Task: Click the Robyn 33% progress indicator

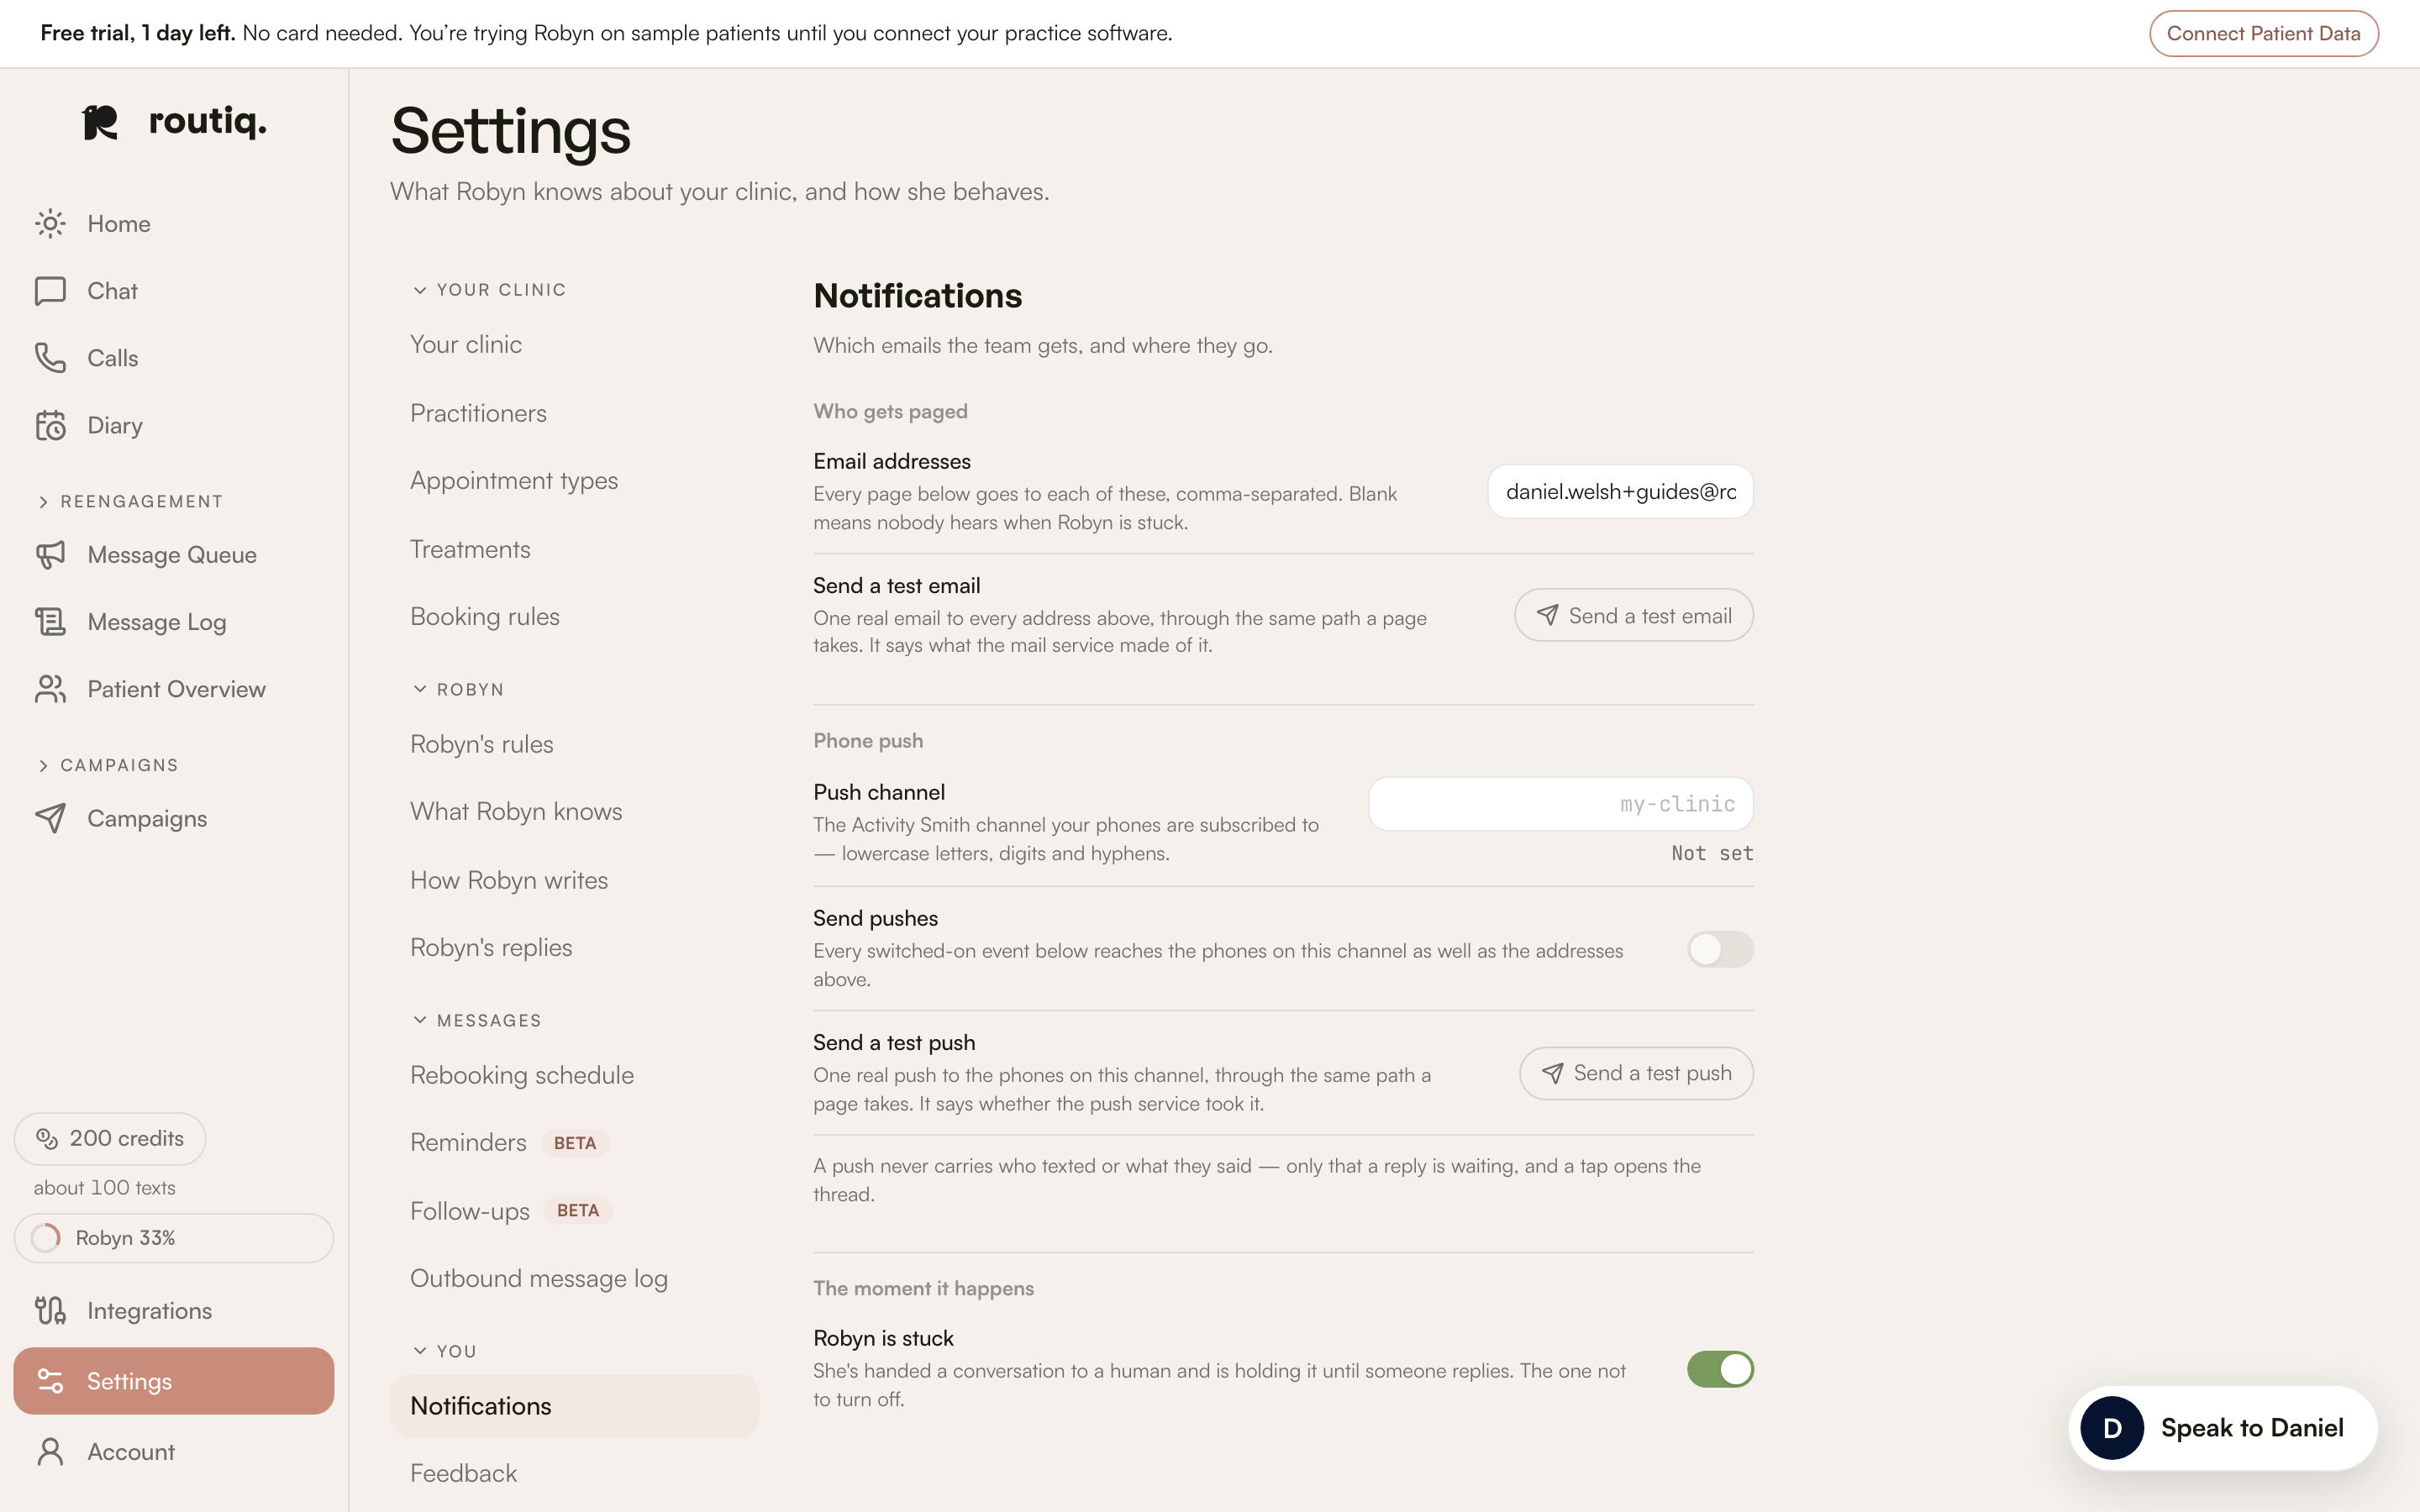Action: pos(174,1238)
